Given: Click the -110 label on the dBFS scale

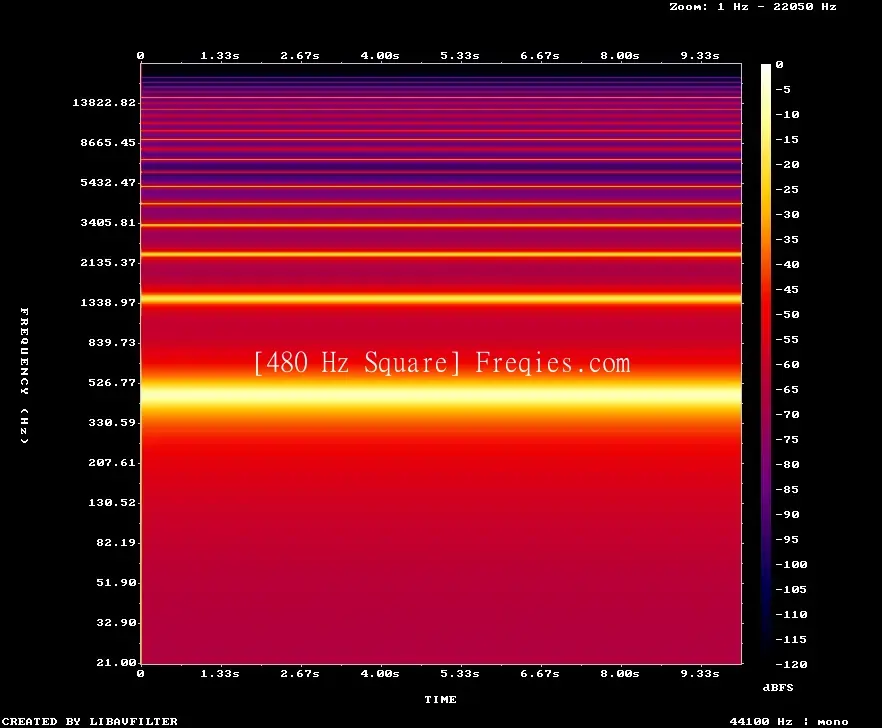Looking at the screenshot, I should [x=791, y=614].
